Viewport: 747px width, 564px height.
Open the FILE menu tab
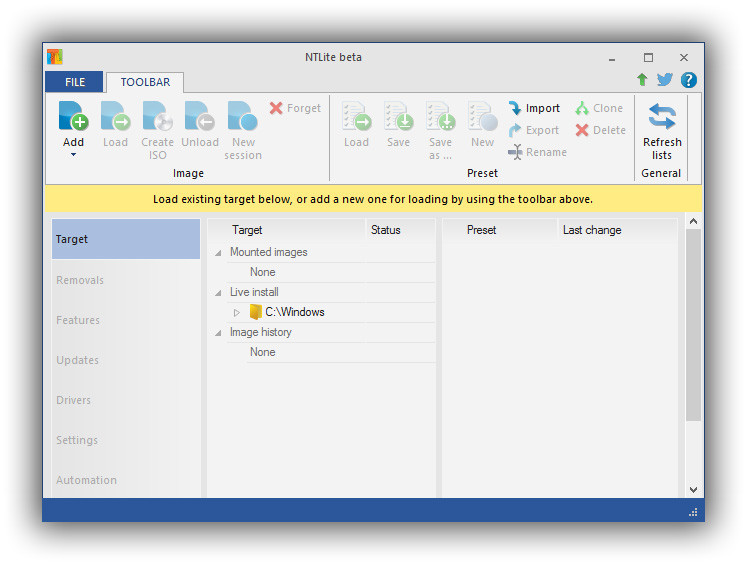click(75, 82)
